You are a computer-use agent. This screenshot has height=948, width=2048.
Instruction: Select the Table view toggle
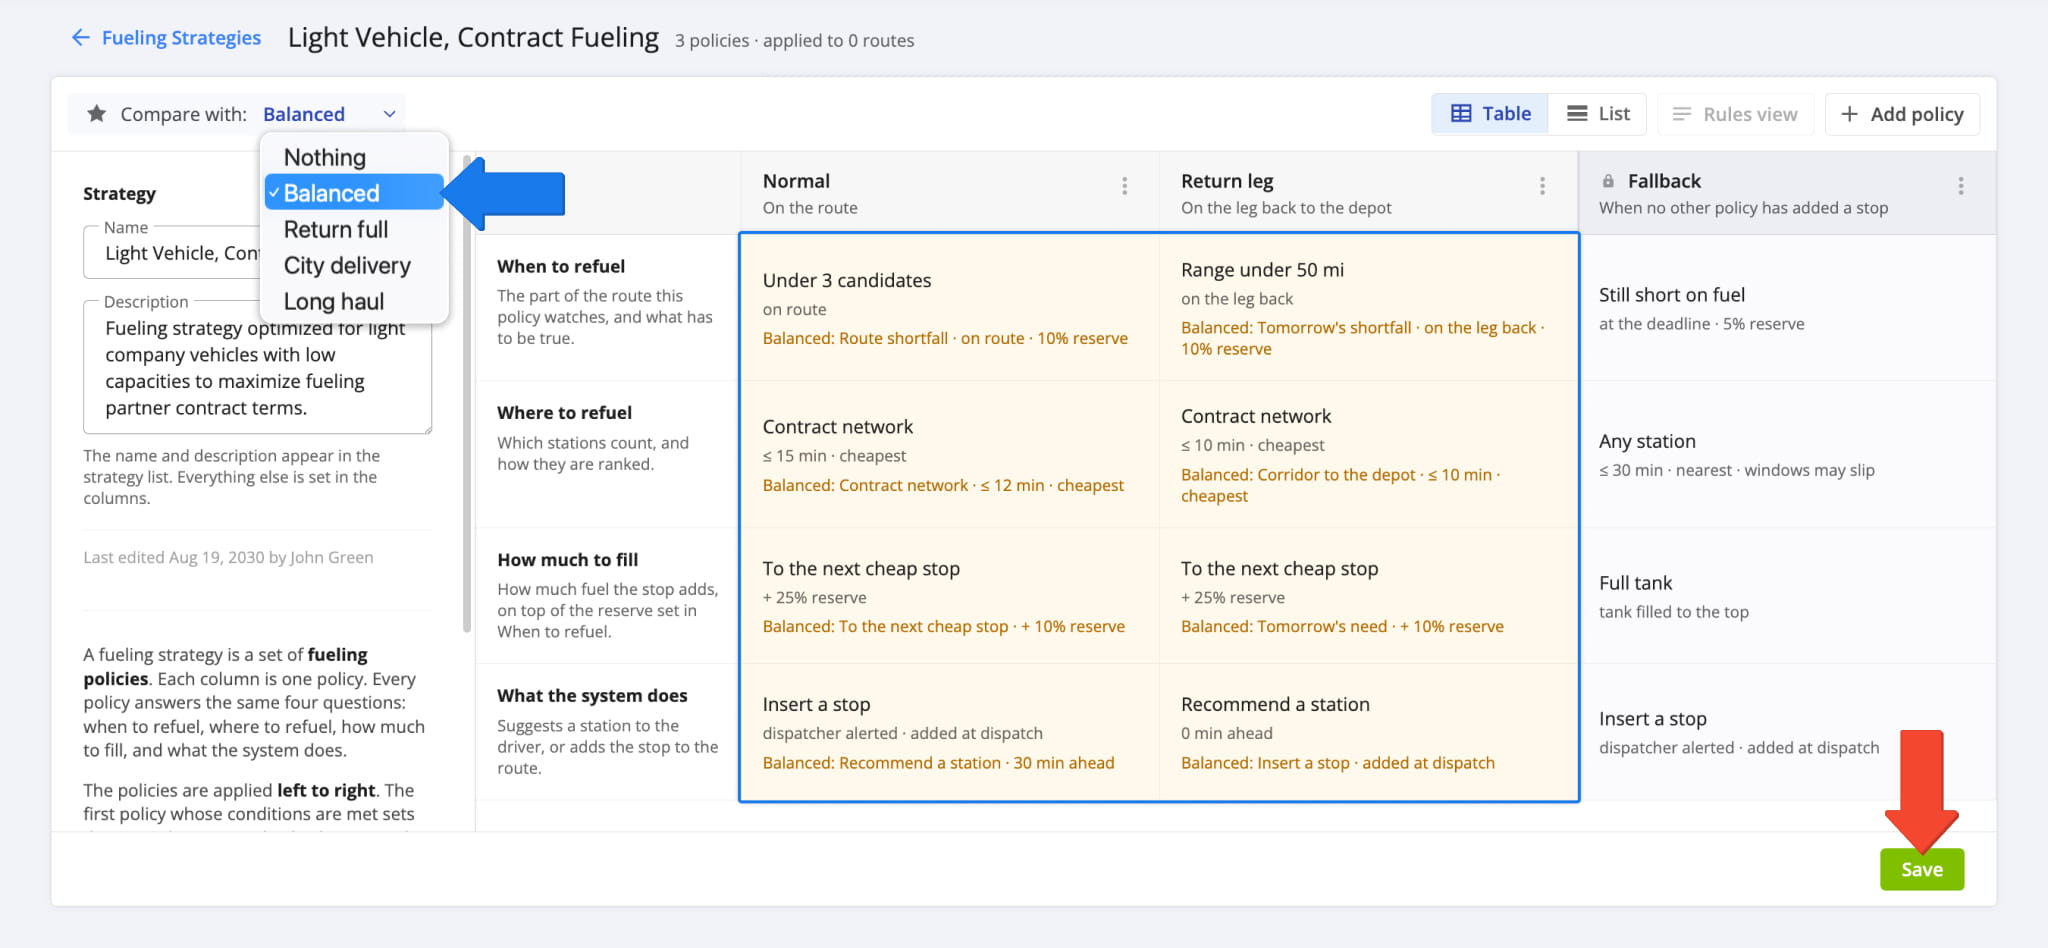click(1490, 114)
